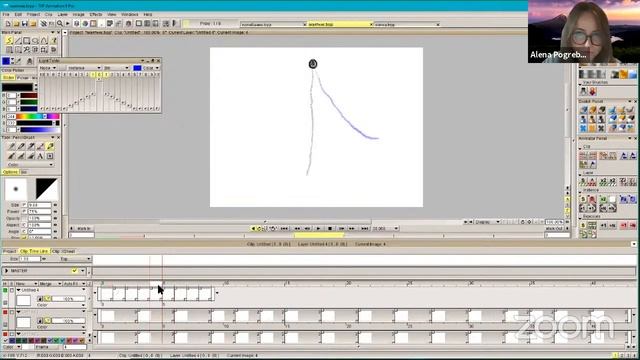Select the second brush tool in top row

(x=21, y=147)
